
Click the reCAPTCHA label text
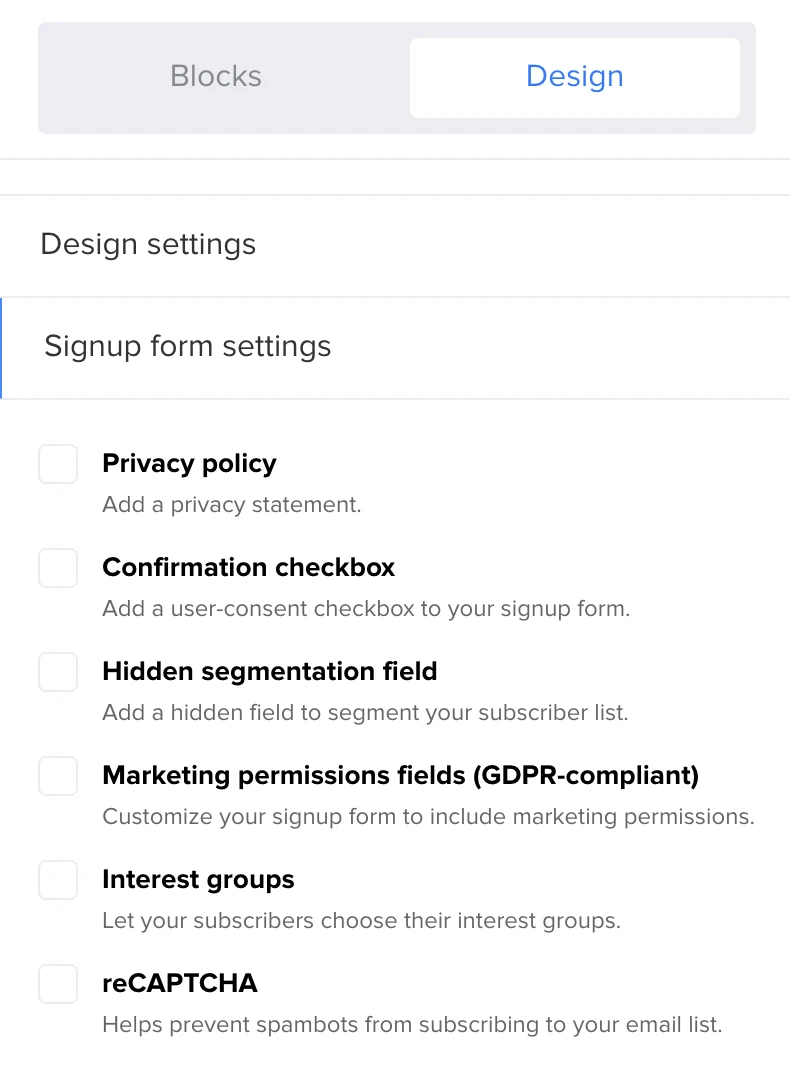pos(180,984)
